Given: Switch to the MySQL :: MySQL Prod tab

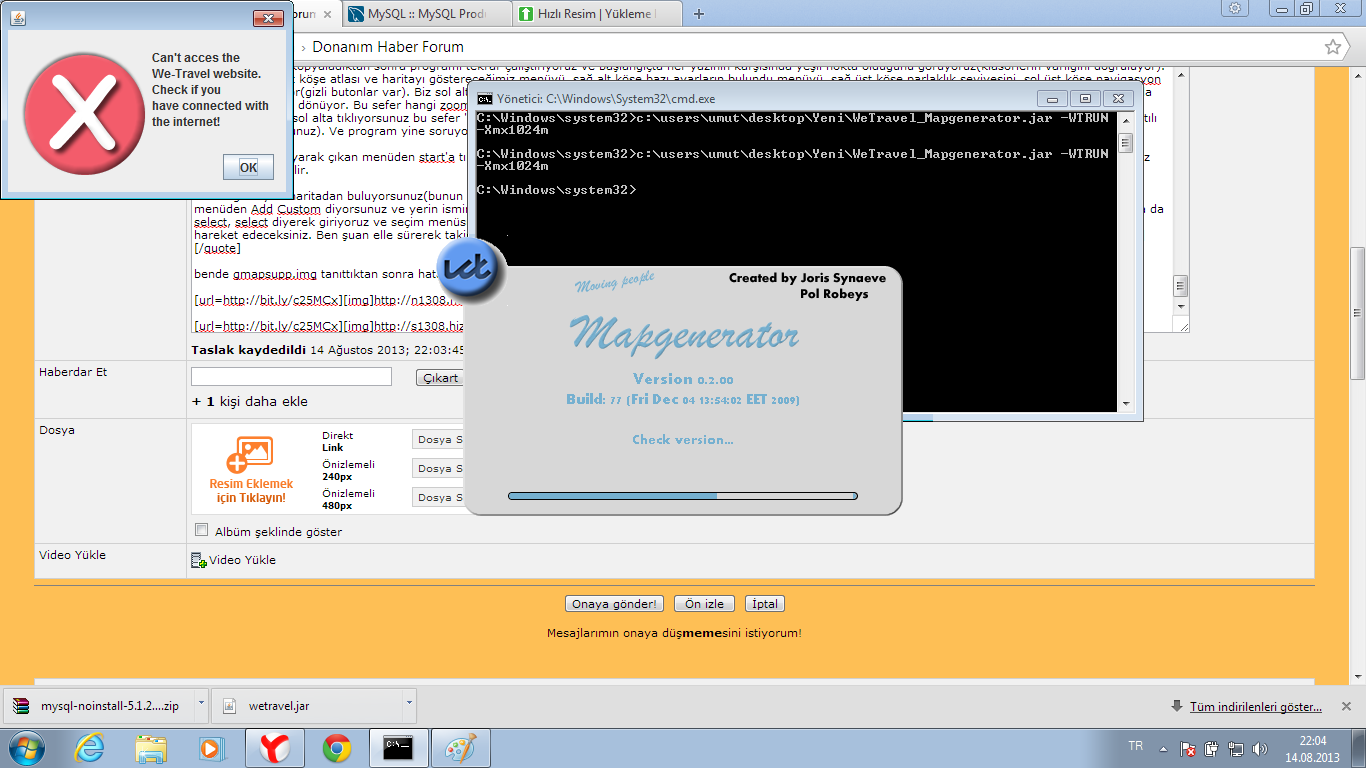Looking at the screenshot, I should click(427, 14).
